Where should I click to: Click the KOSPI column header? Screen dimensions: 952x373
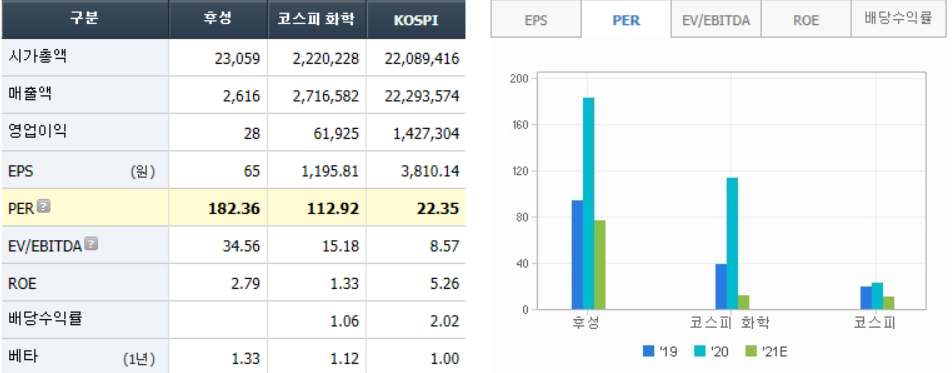tap(416, 20)
